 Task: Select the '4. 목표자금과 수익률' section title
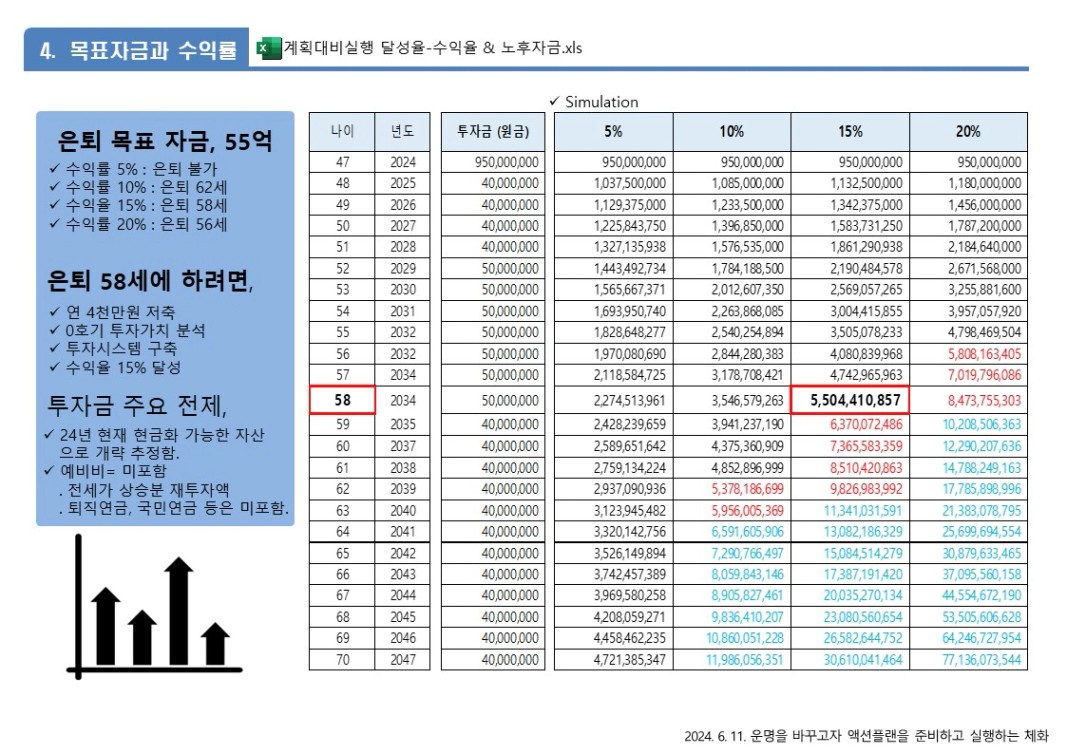(138, 50)
